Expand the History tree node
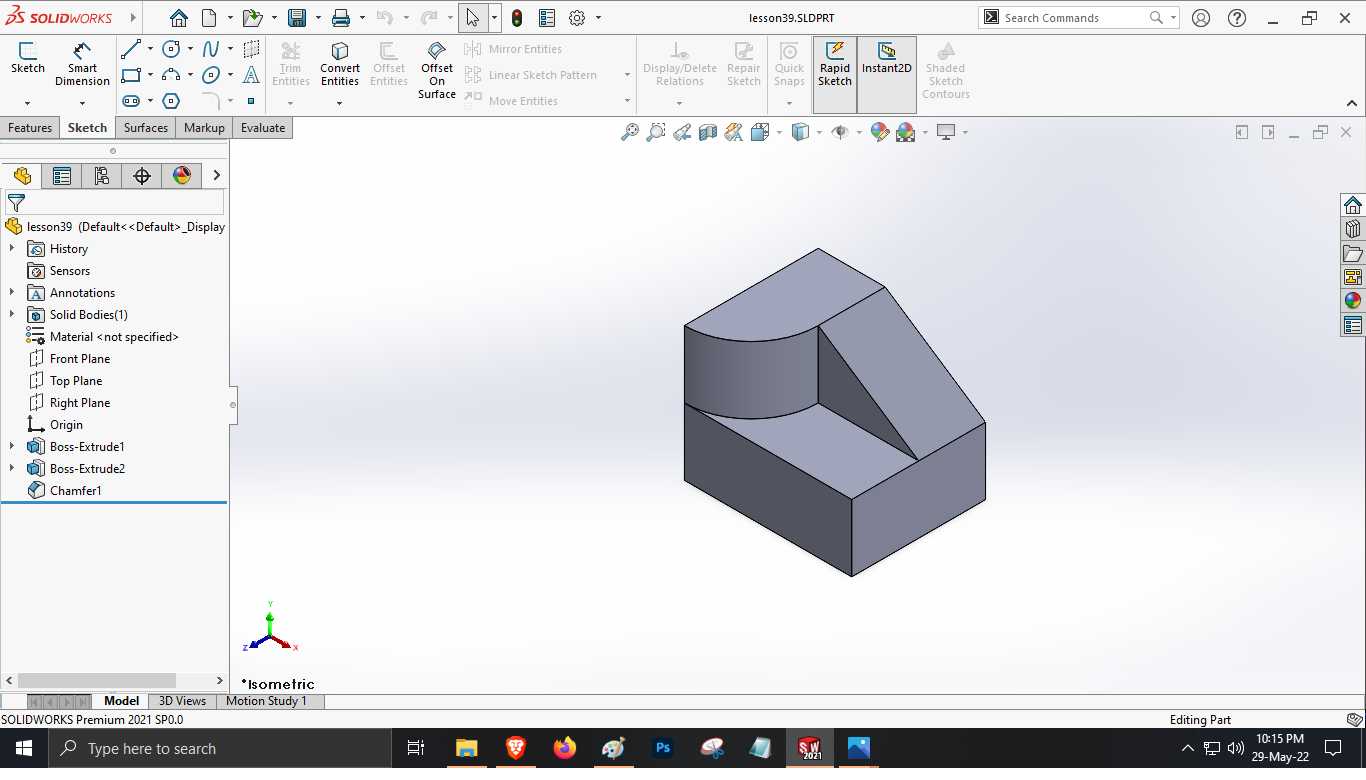The height and width of the screenshot is (780, 1366). (12, 248)
